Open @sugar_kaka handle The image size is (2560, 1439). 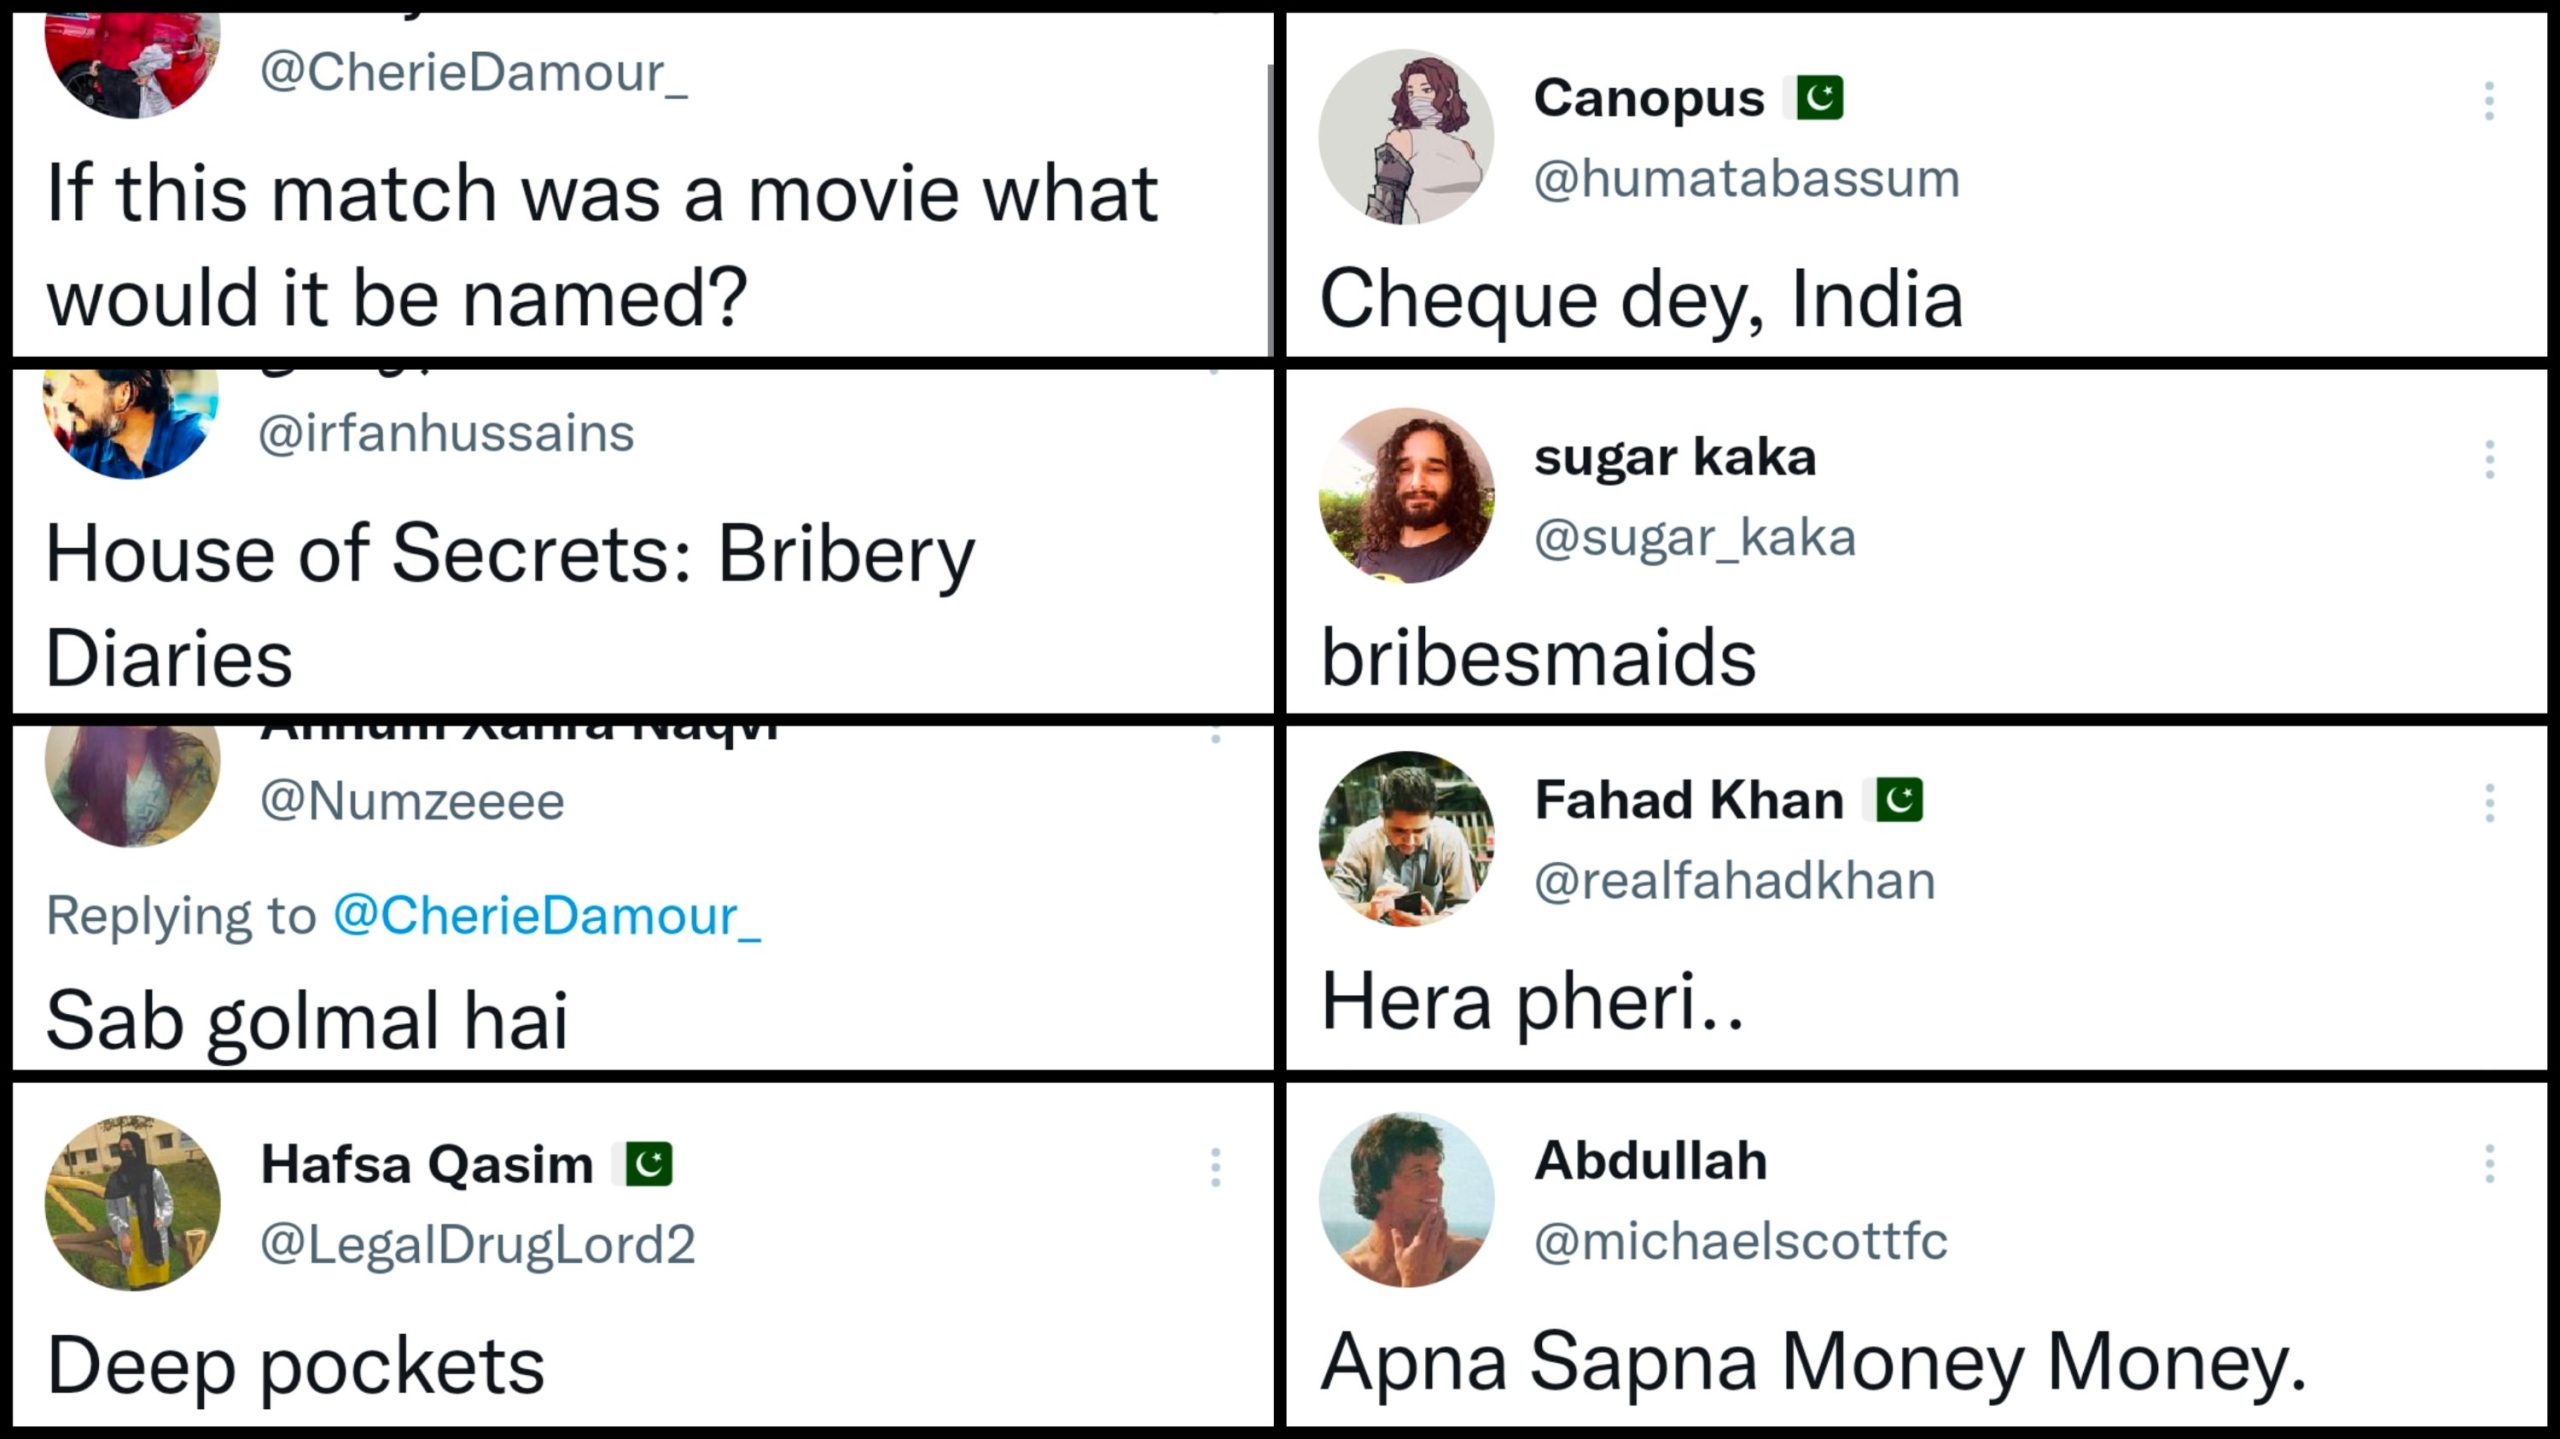[x=1694, y=538]
